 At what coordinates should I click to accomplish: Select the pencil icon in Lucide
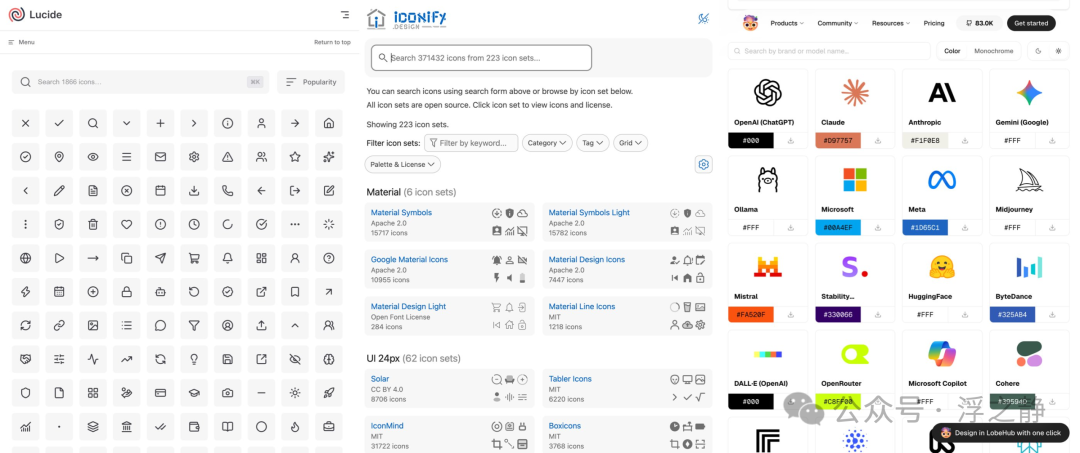click(59, 191)
